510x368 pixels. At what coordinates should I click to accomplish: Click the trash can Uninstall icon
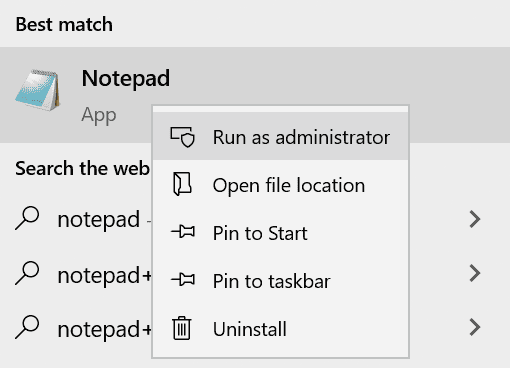point(182,328)
